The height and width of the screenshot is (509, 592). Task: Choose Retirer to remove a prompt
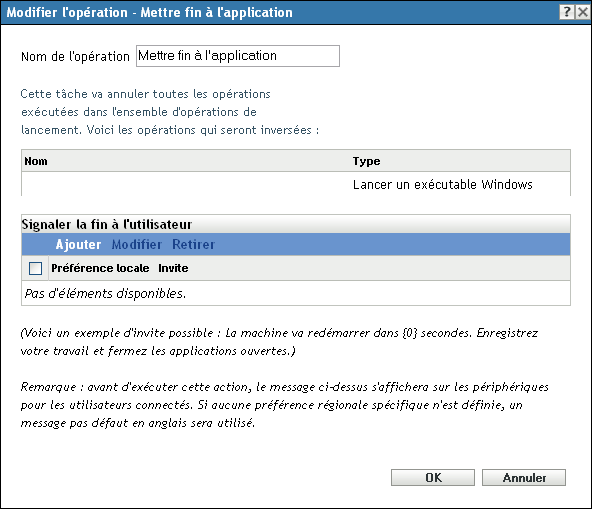click(x=193, y=244)
